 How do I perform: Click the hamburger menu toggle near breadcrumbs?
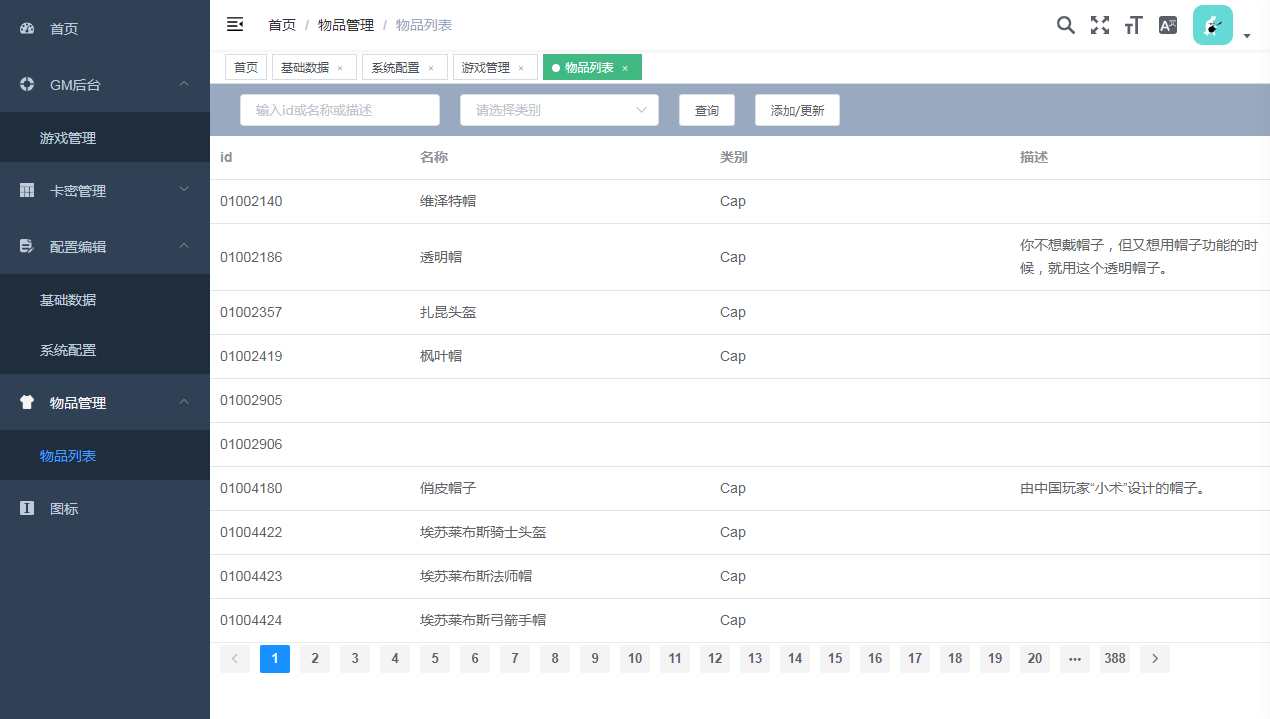[x=234, y=24]
